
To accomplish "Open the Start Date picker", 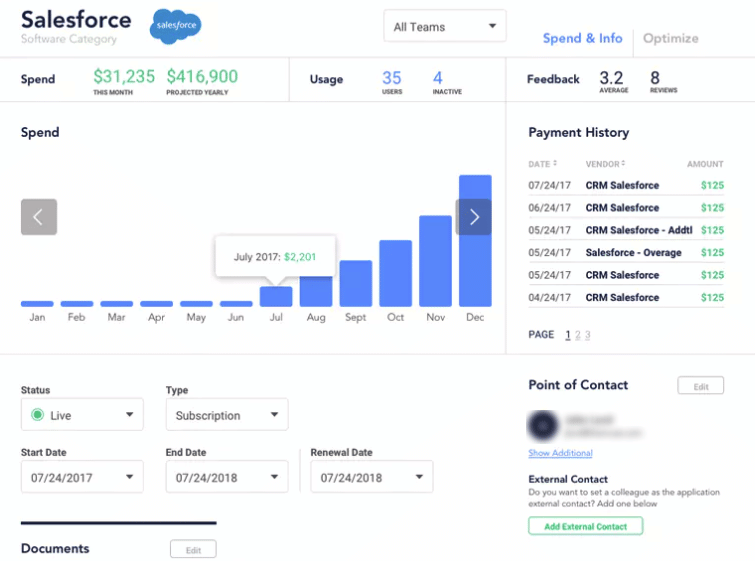I will [x=82, y=477].
